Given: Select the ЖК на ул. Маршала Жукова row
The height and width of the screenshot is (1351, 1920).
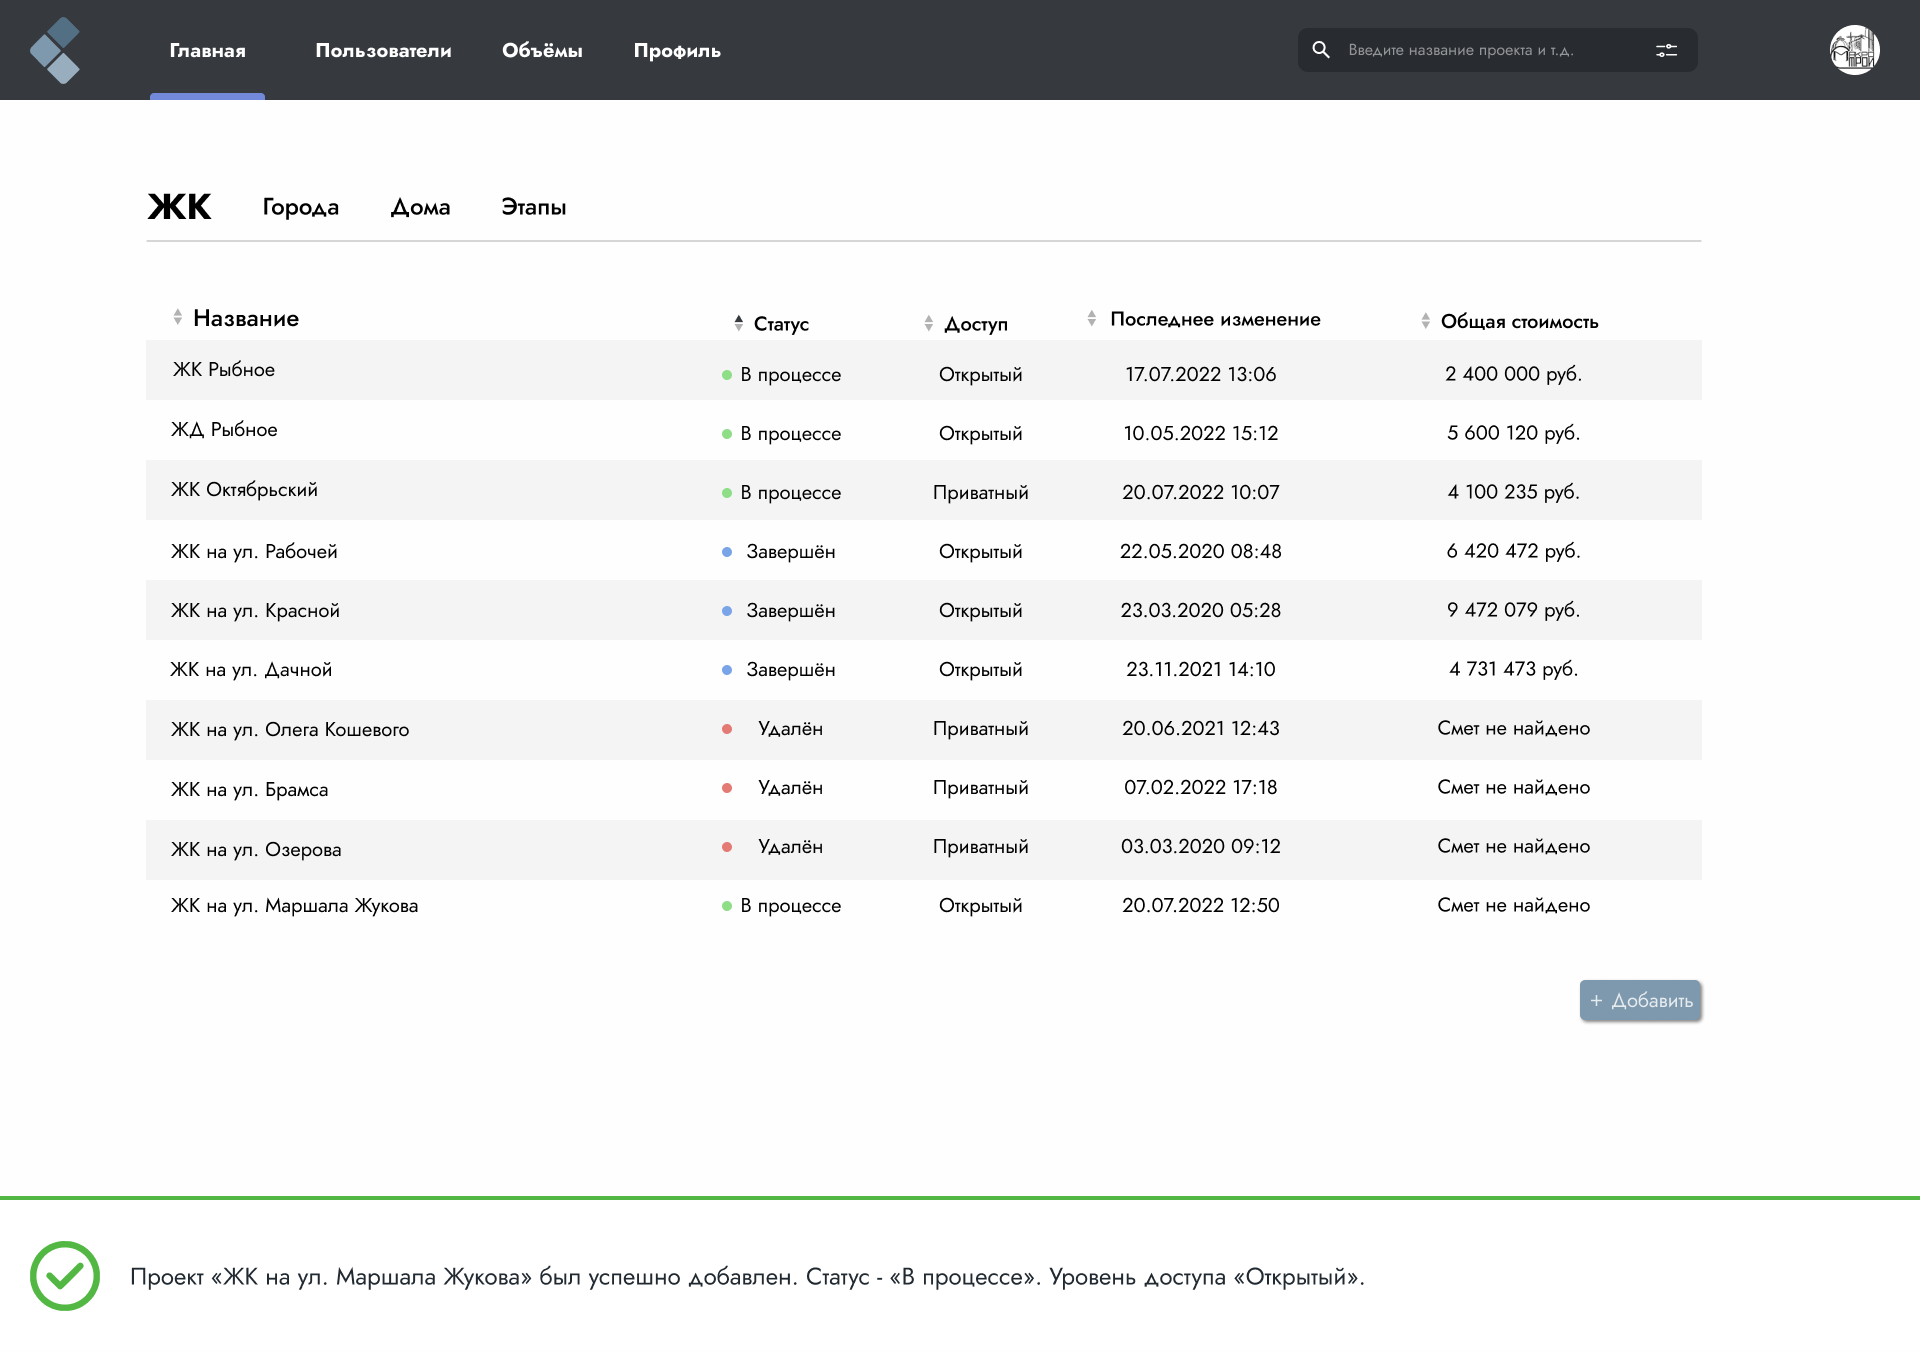Looking at the screenshot, I should (924, 906).
